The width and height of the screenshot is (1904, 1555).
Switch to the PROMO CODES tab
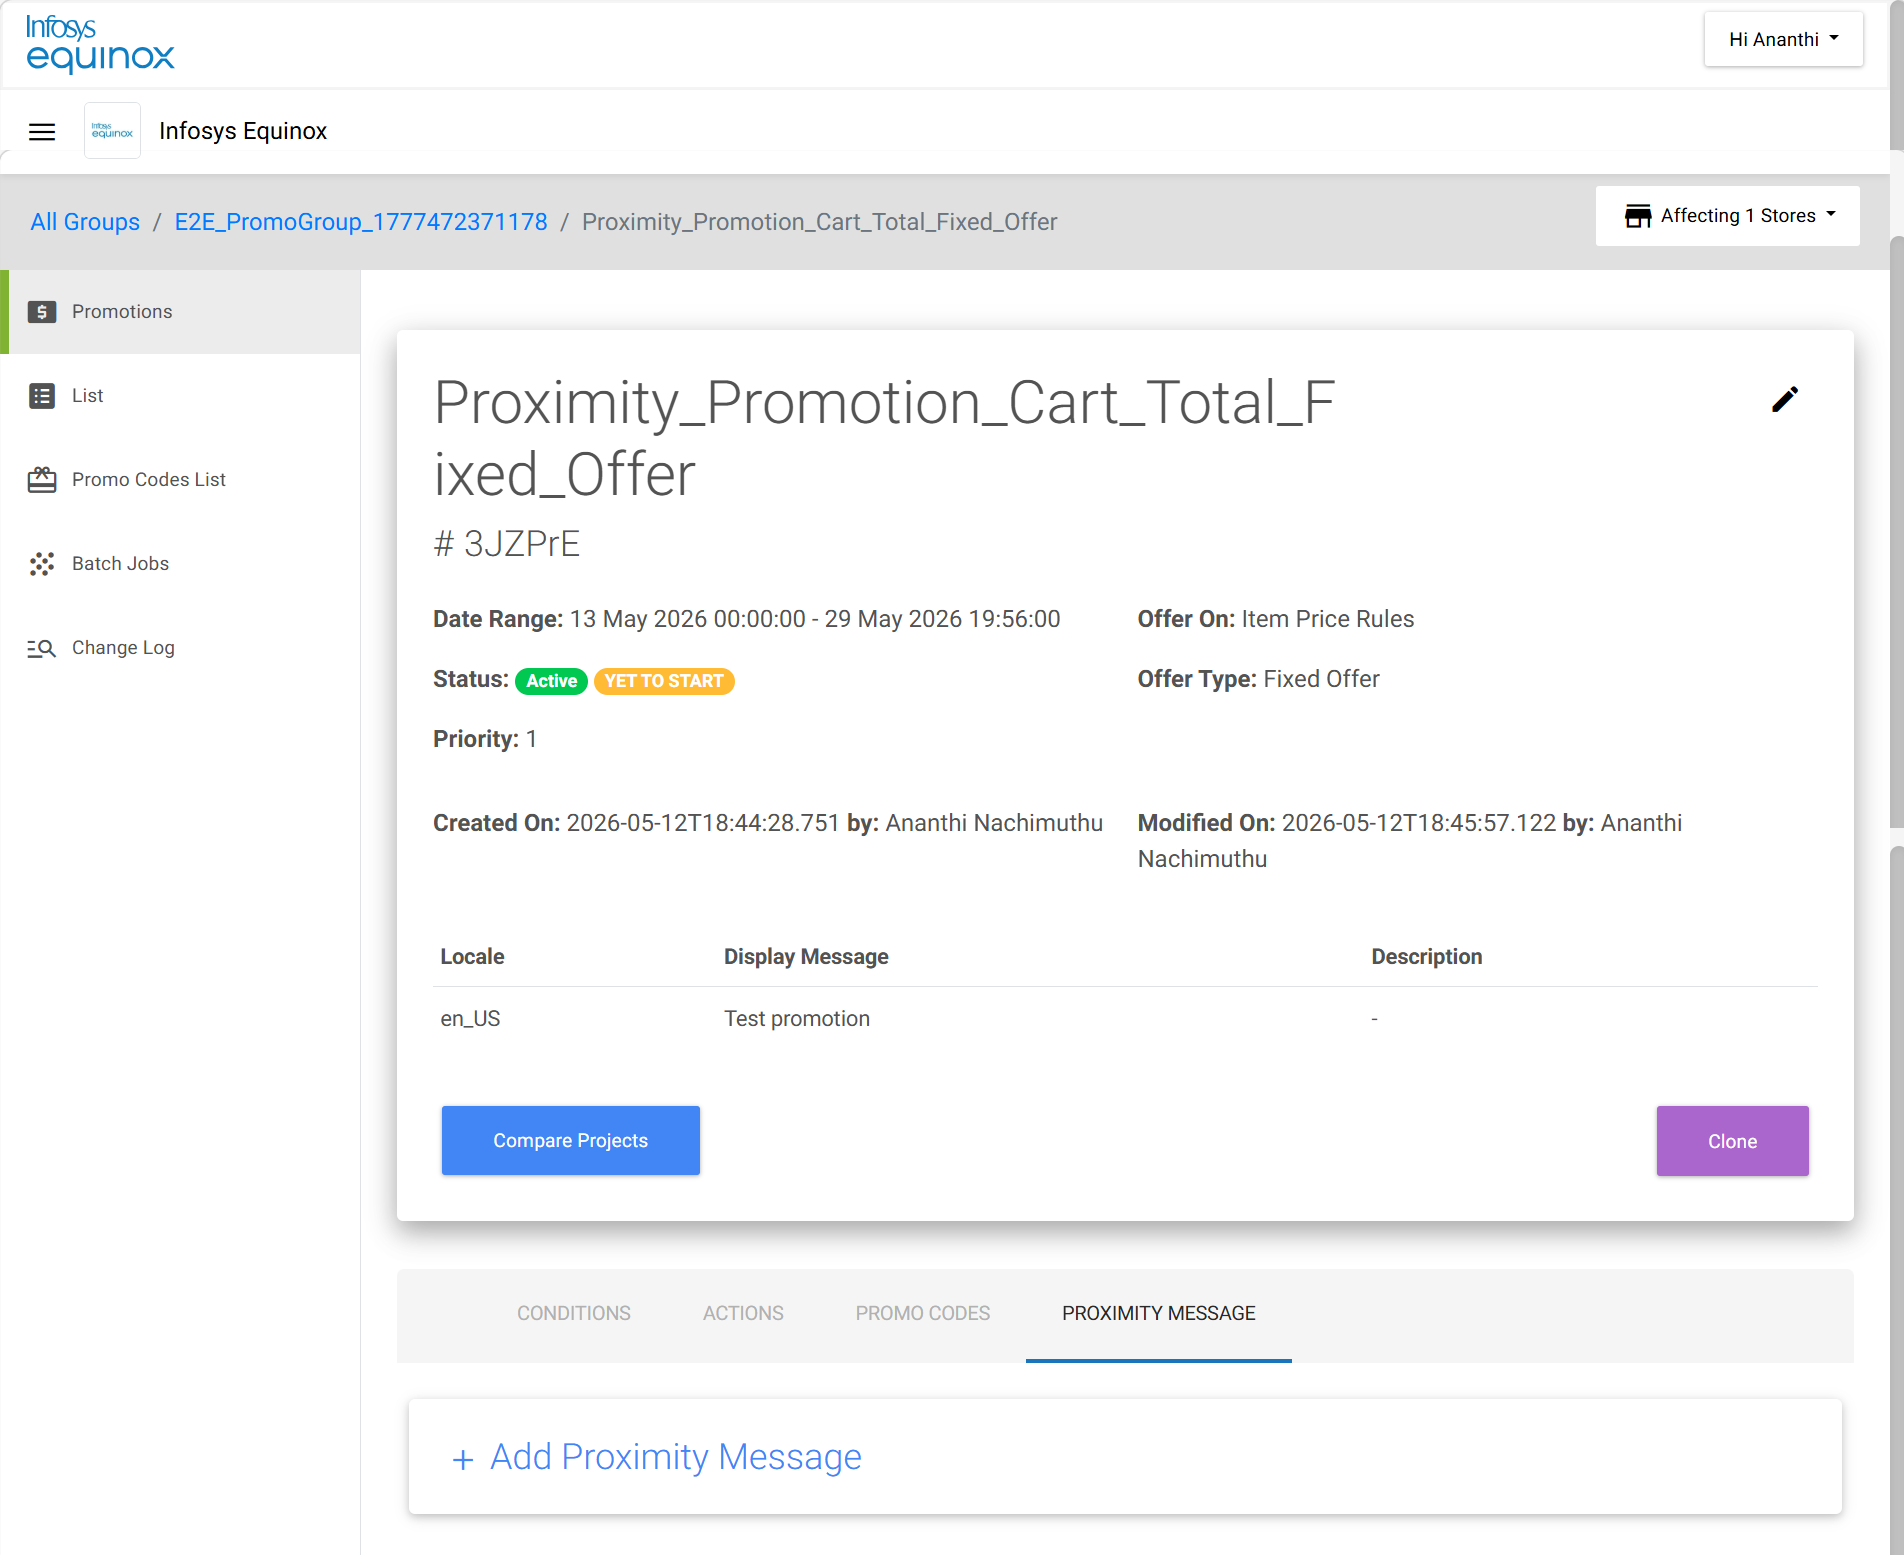pos(923,1314)
